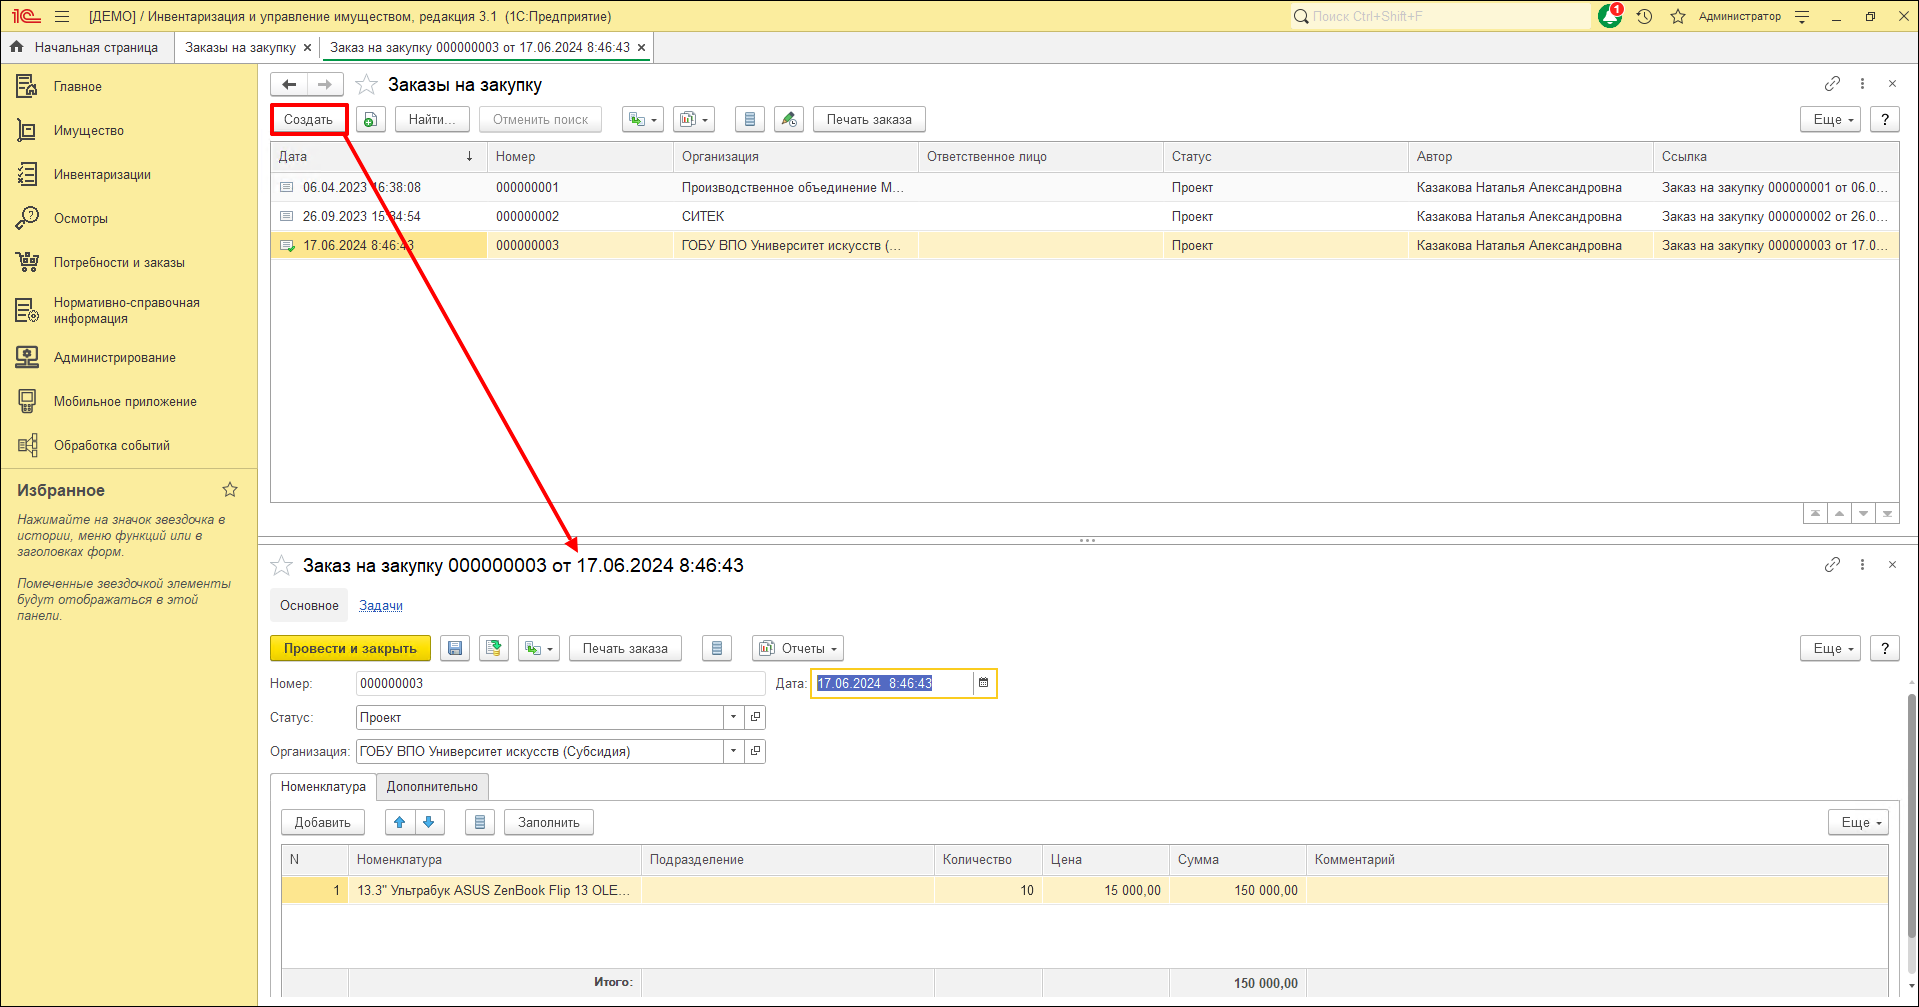
Task: Add the order document to favorites star
Action: (x=282, y=566)
